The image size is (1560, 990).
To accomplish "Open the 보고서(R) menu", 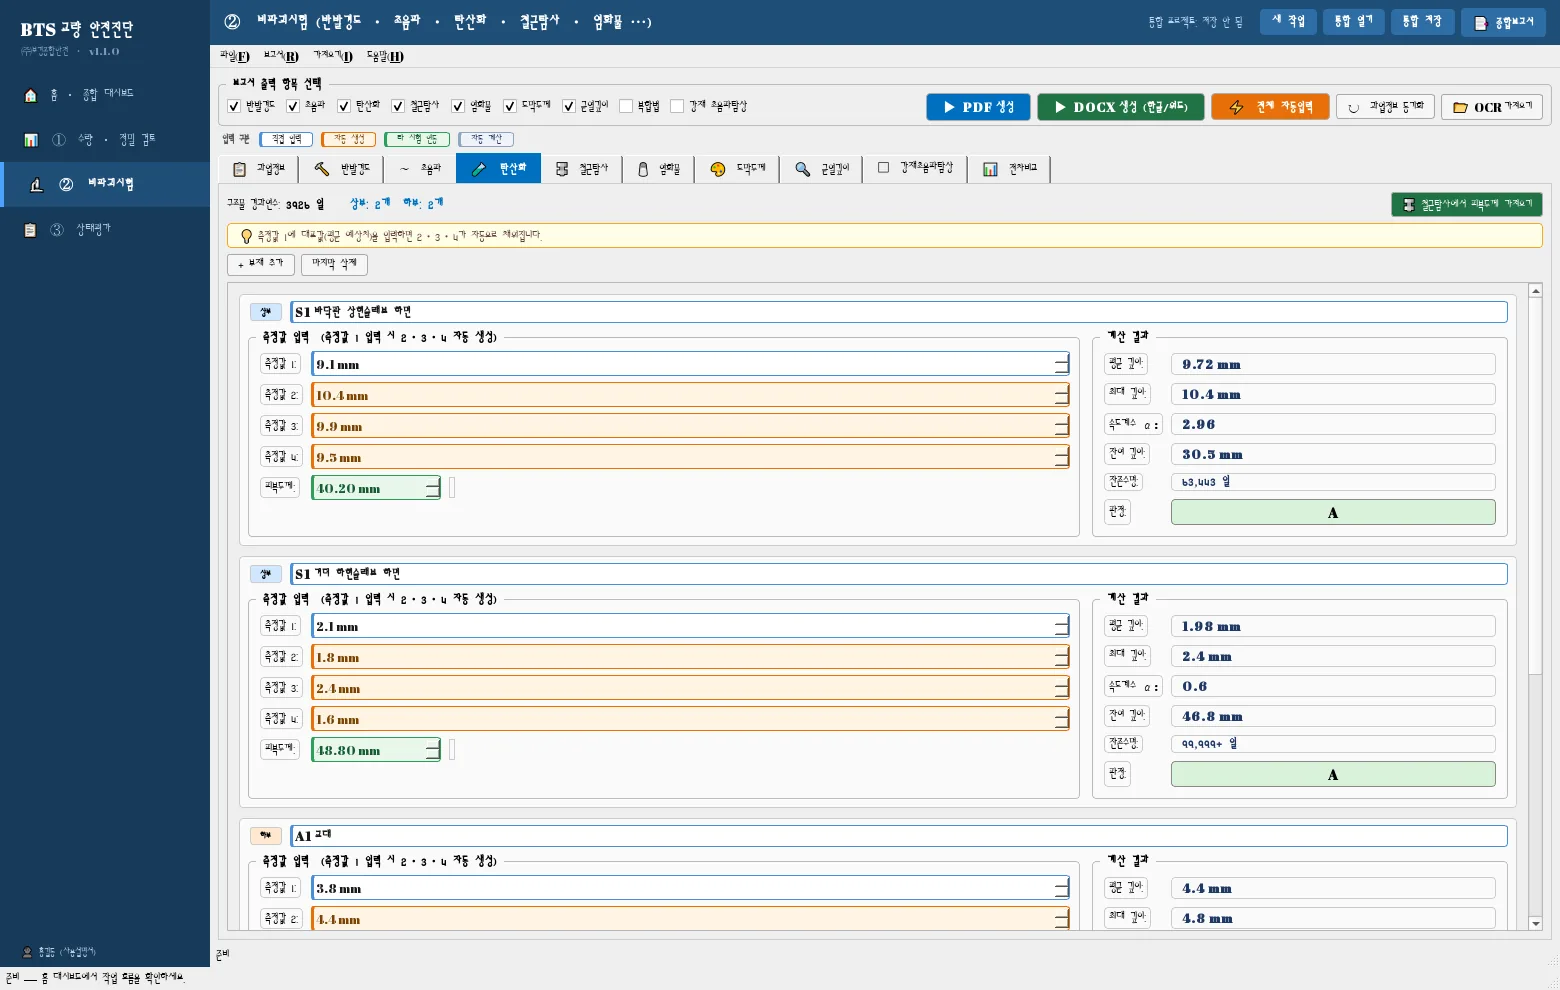I will pos(281,56).
